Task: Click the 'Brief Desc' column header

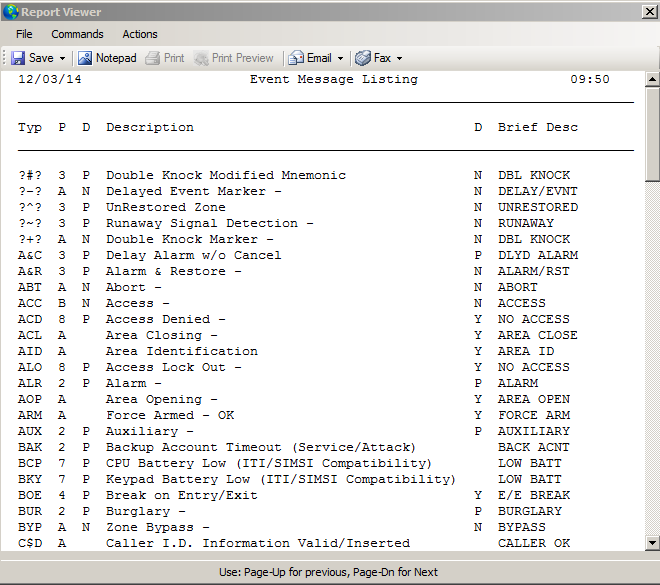Action: tap(538, 127)
